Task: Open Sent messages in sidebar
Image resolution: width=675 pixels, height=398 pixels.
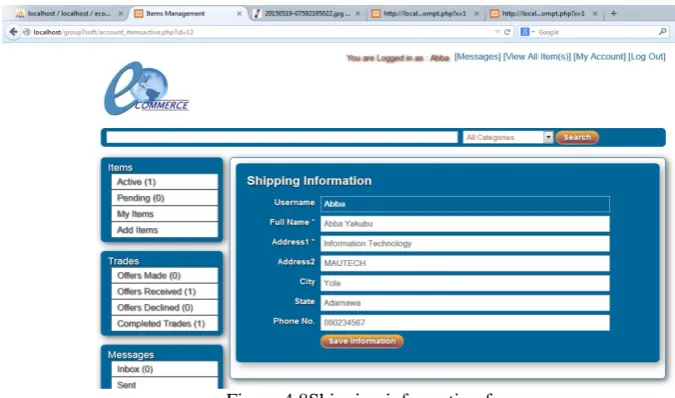Action: pyautogui.click(x=164, y=384)
